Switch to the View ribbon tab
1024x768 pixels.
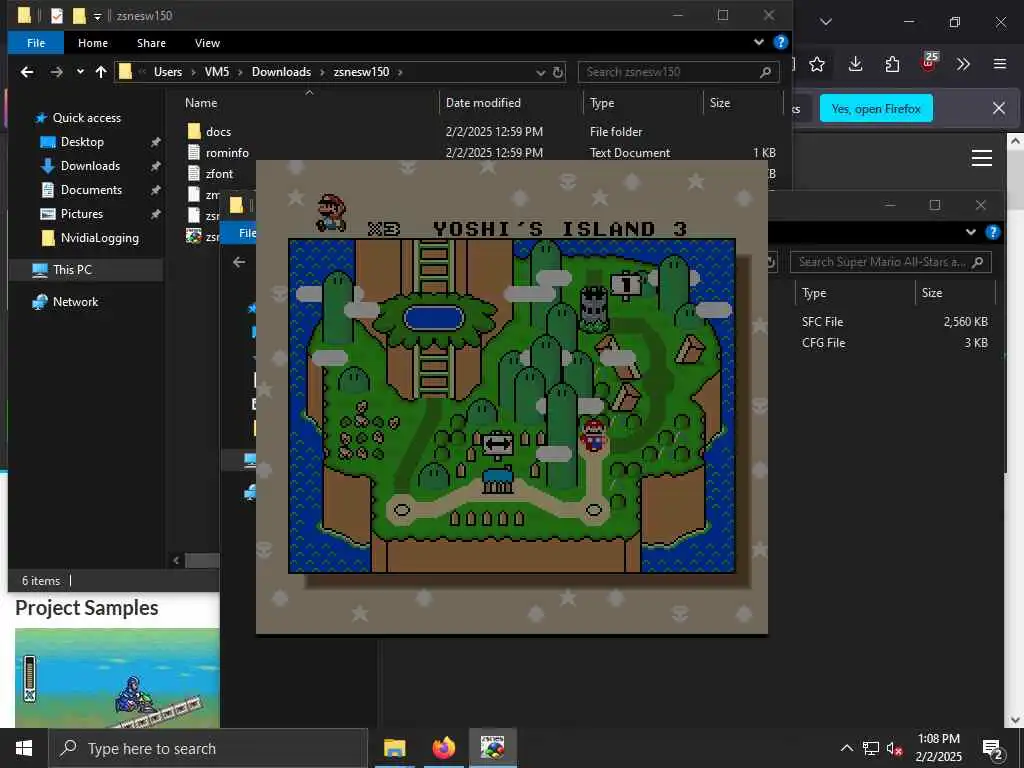207,43
